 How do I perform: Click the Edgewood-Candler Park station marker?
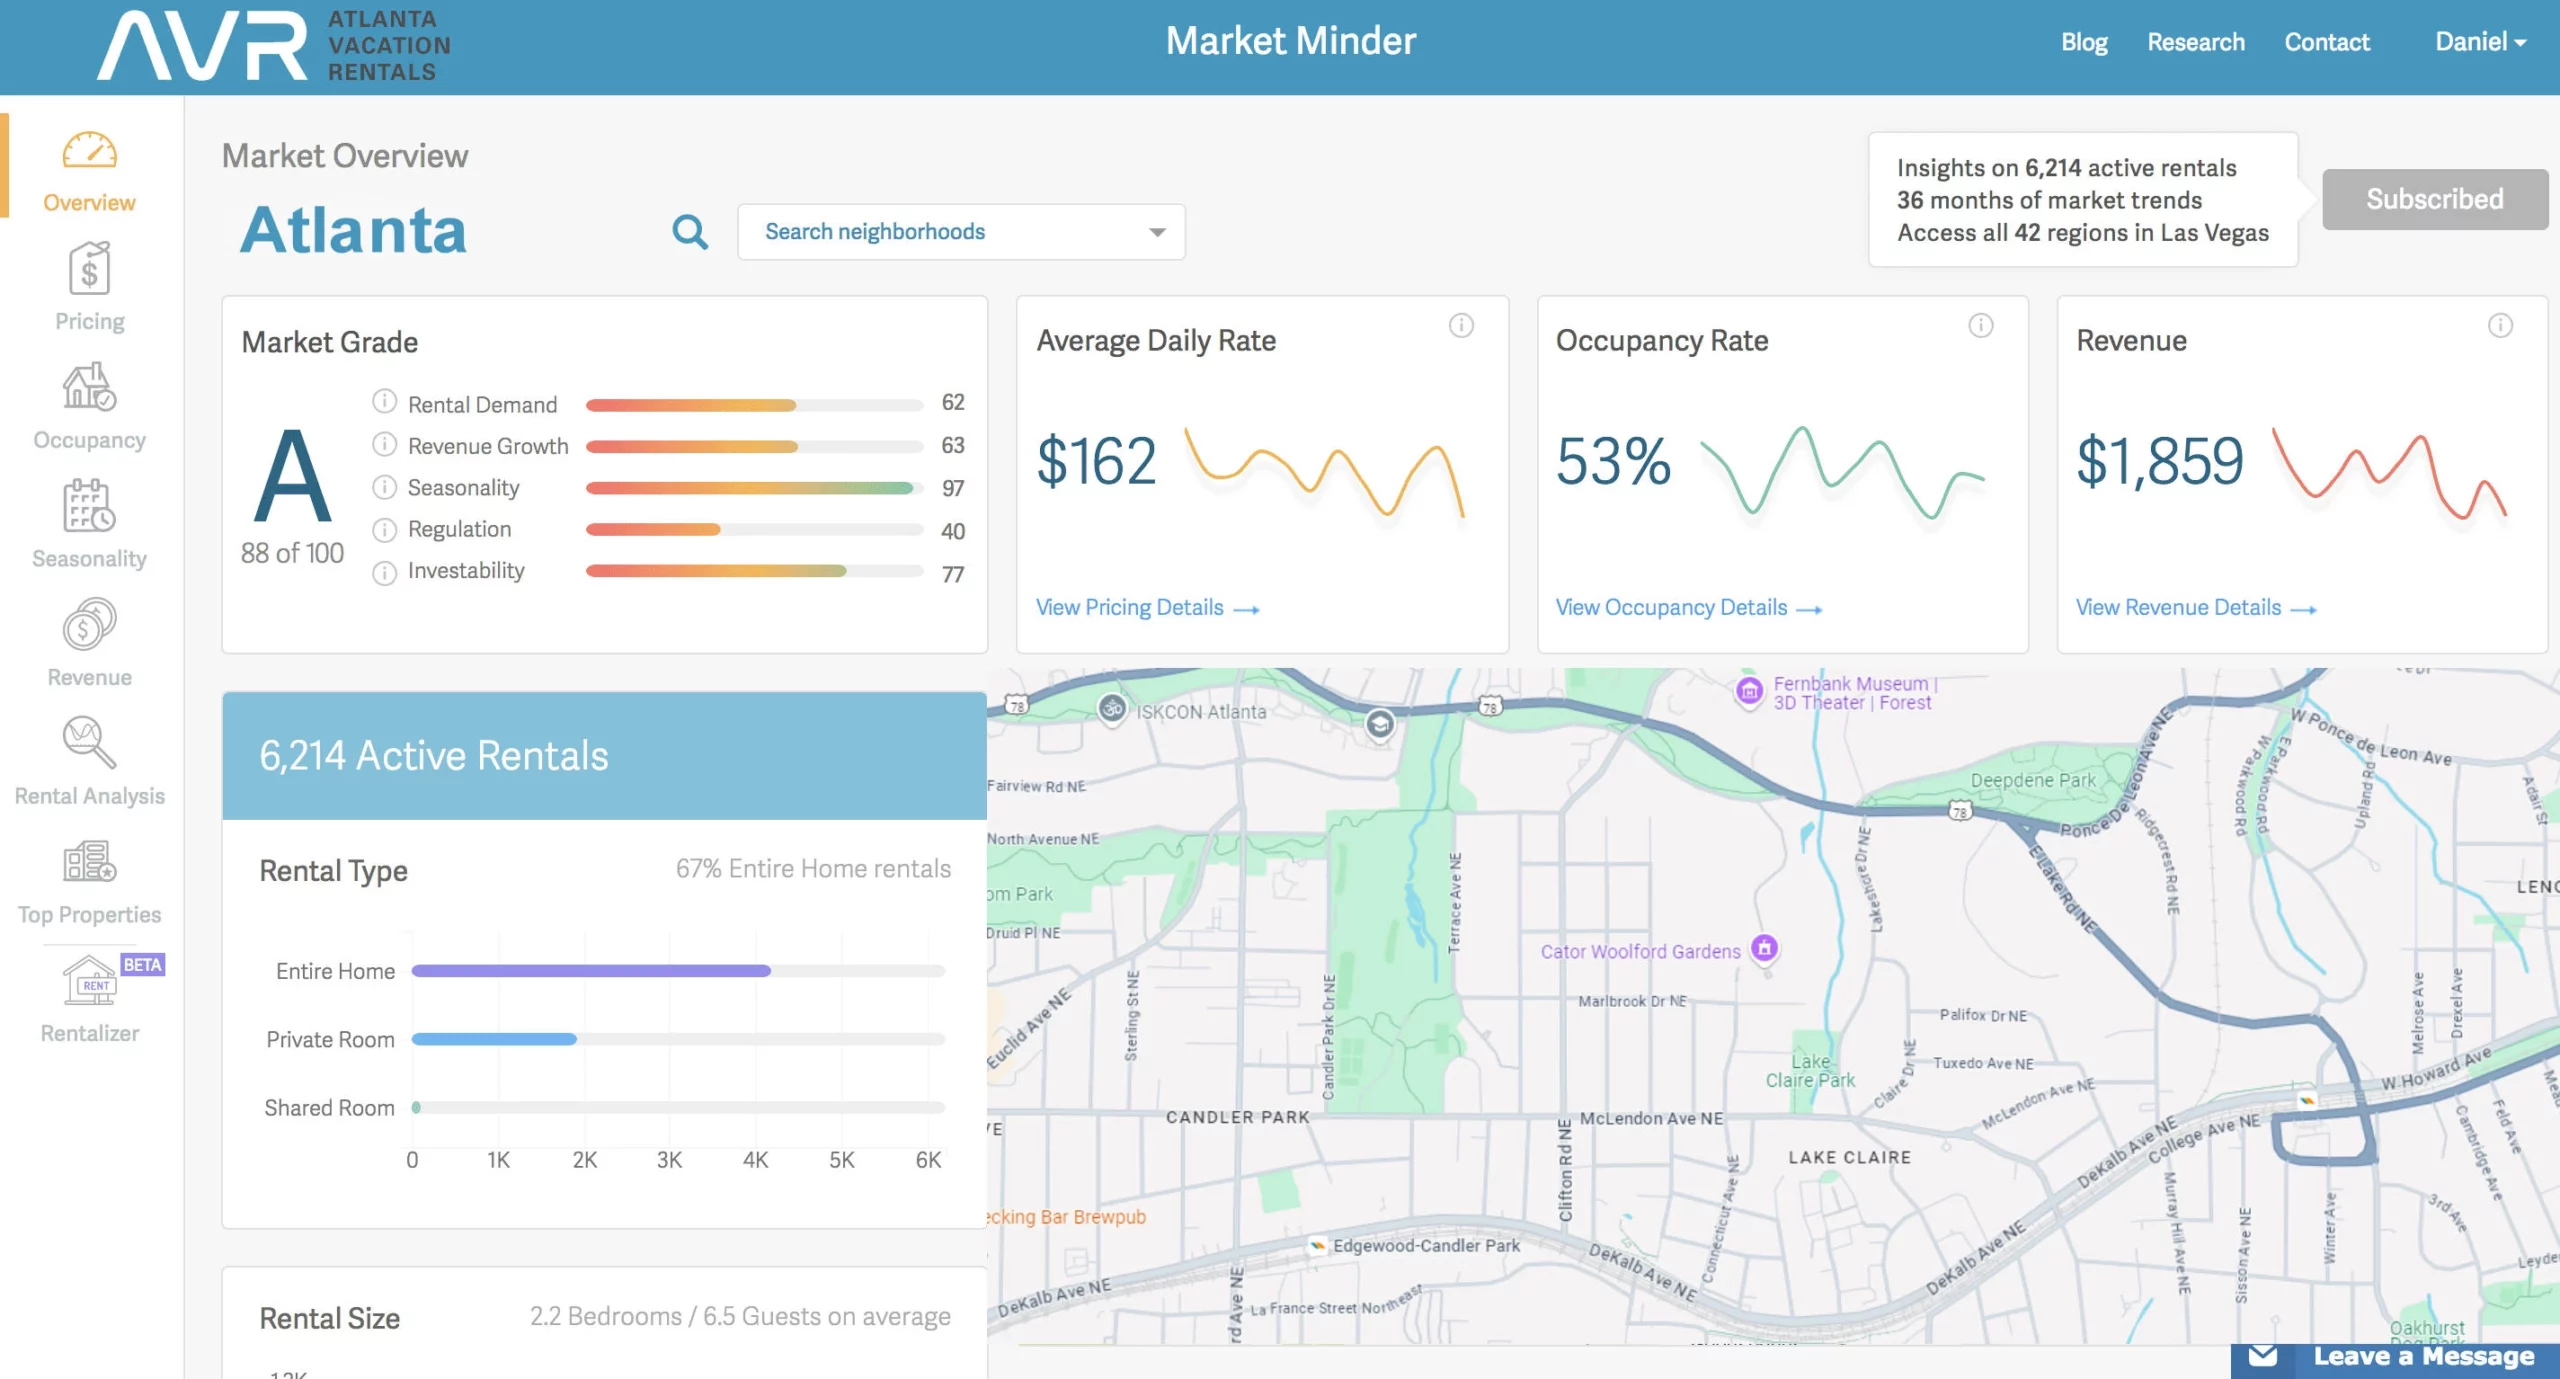[x=1317, y=1245]
